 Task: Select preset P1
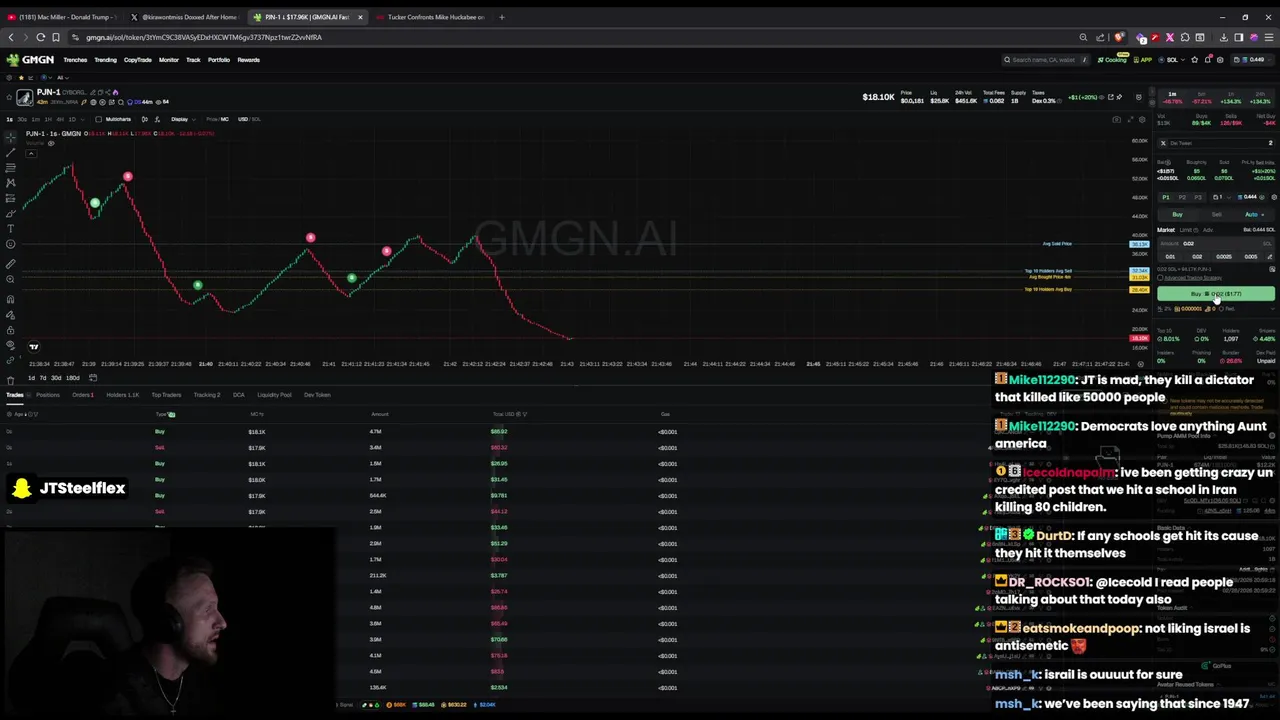(x=1165, y=197)
